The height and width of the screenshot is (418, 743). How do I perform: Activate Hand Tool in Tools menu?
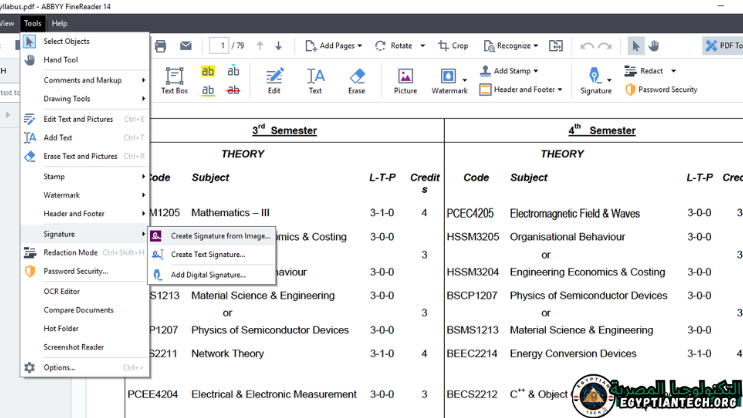coord(60,60)
